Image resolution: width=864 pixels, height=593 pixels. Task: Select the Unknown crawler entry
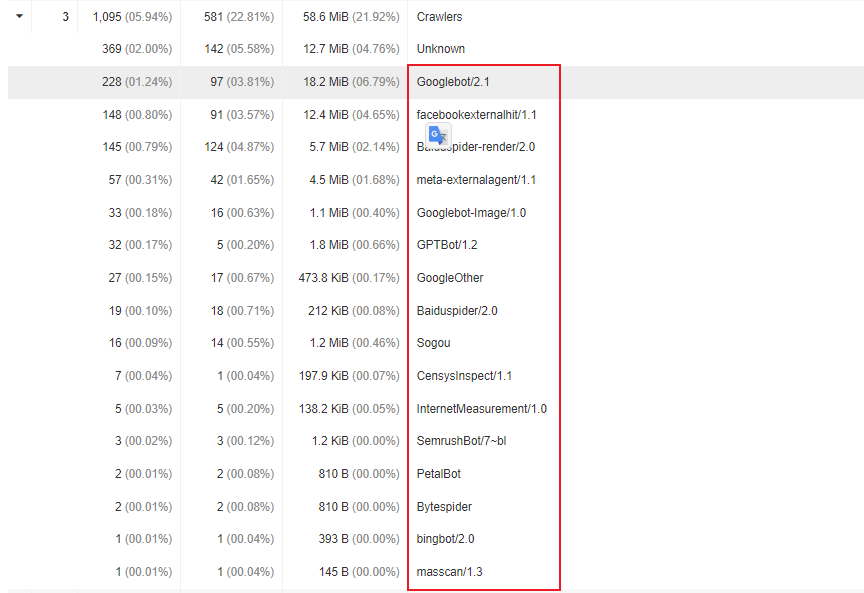point(440,49)
